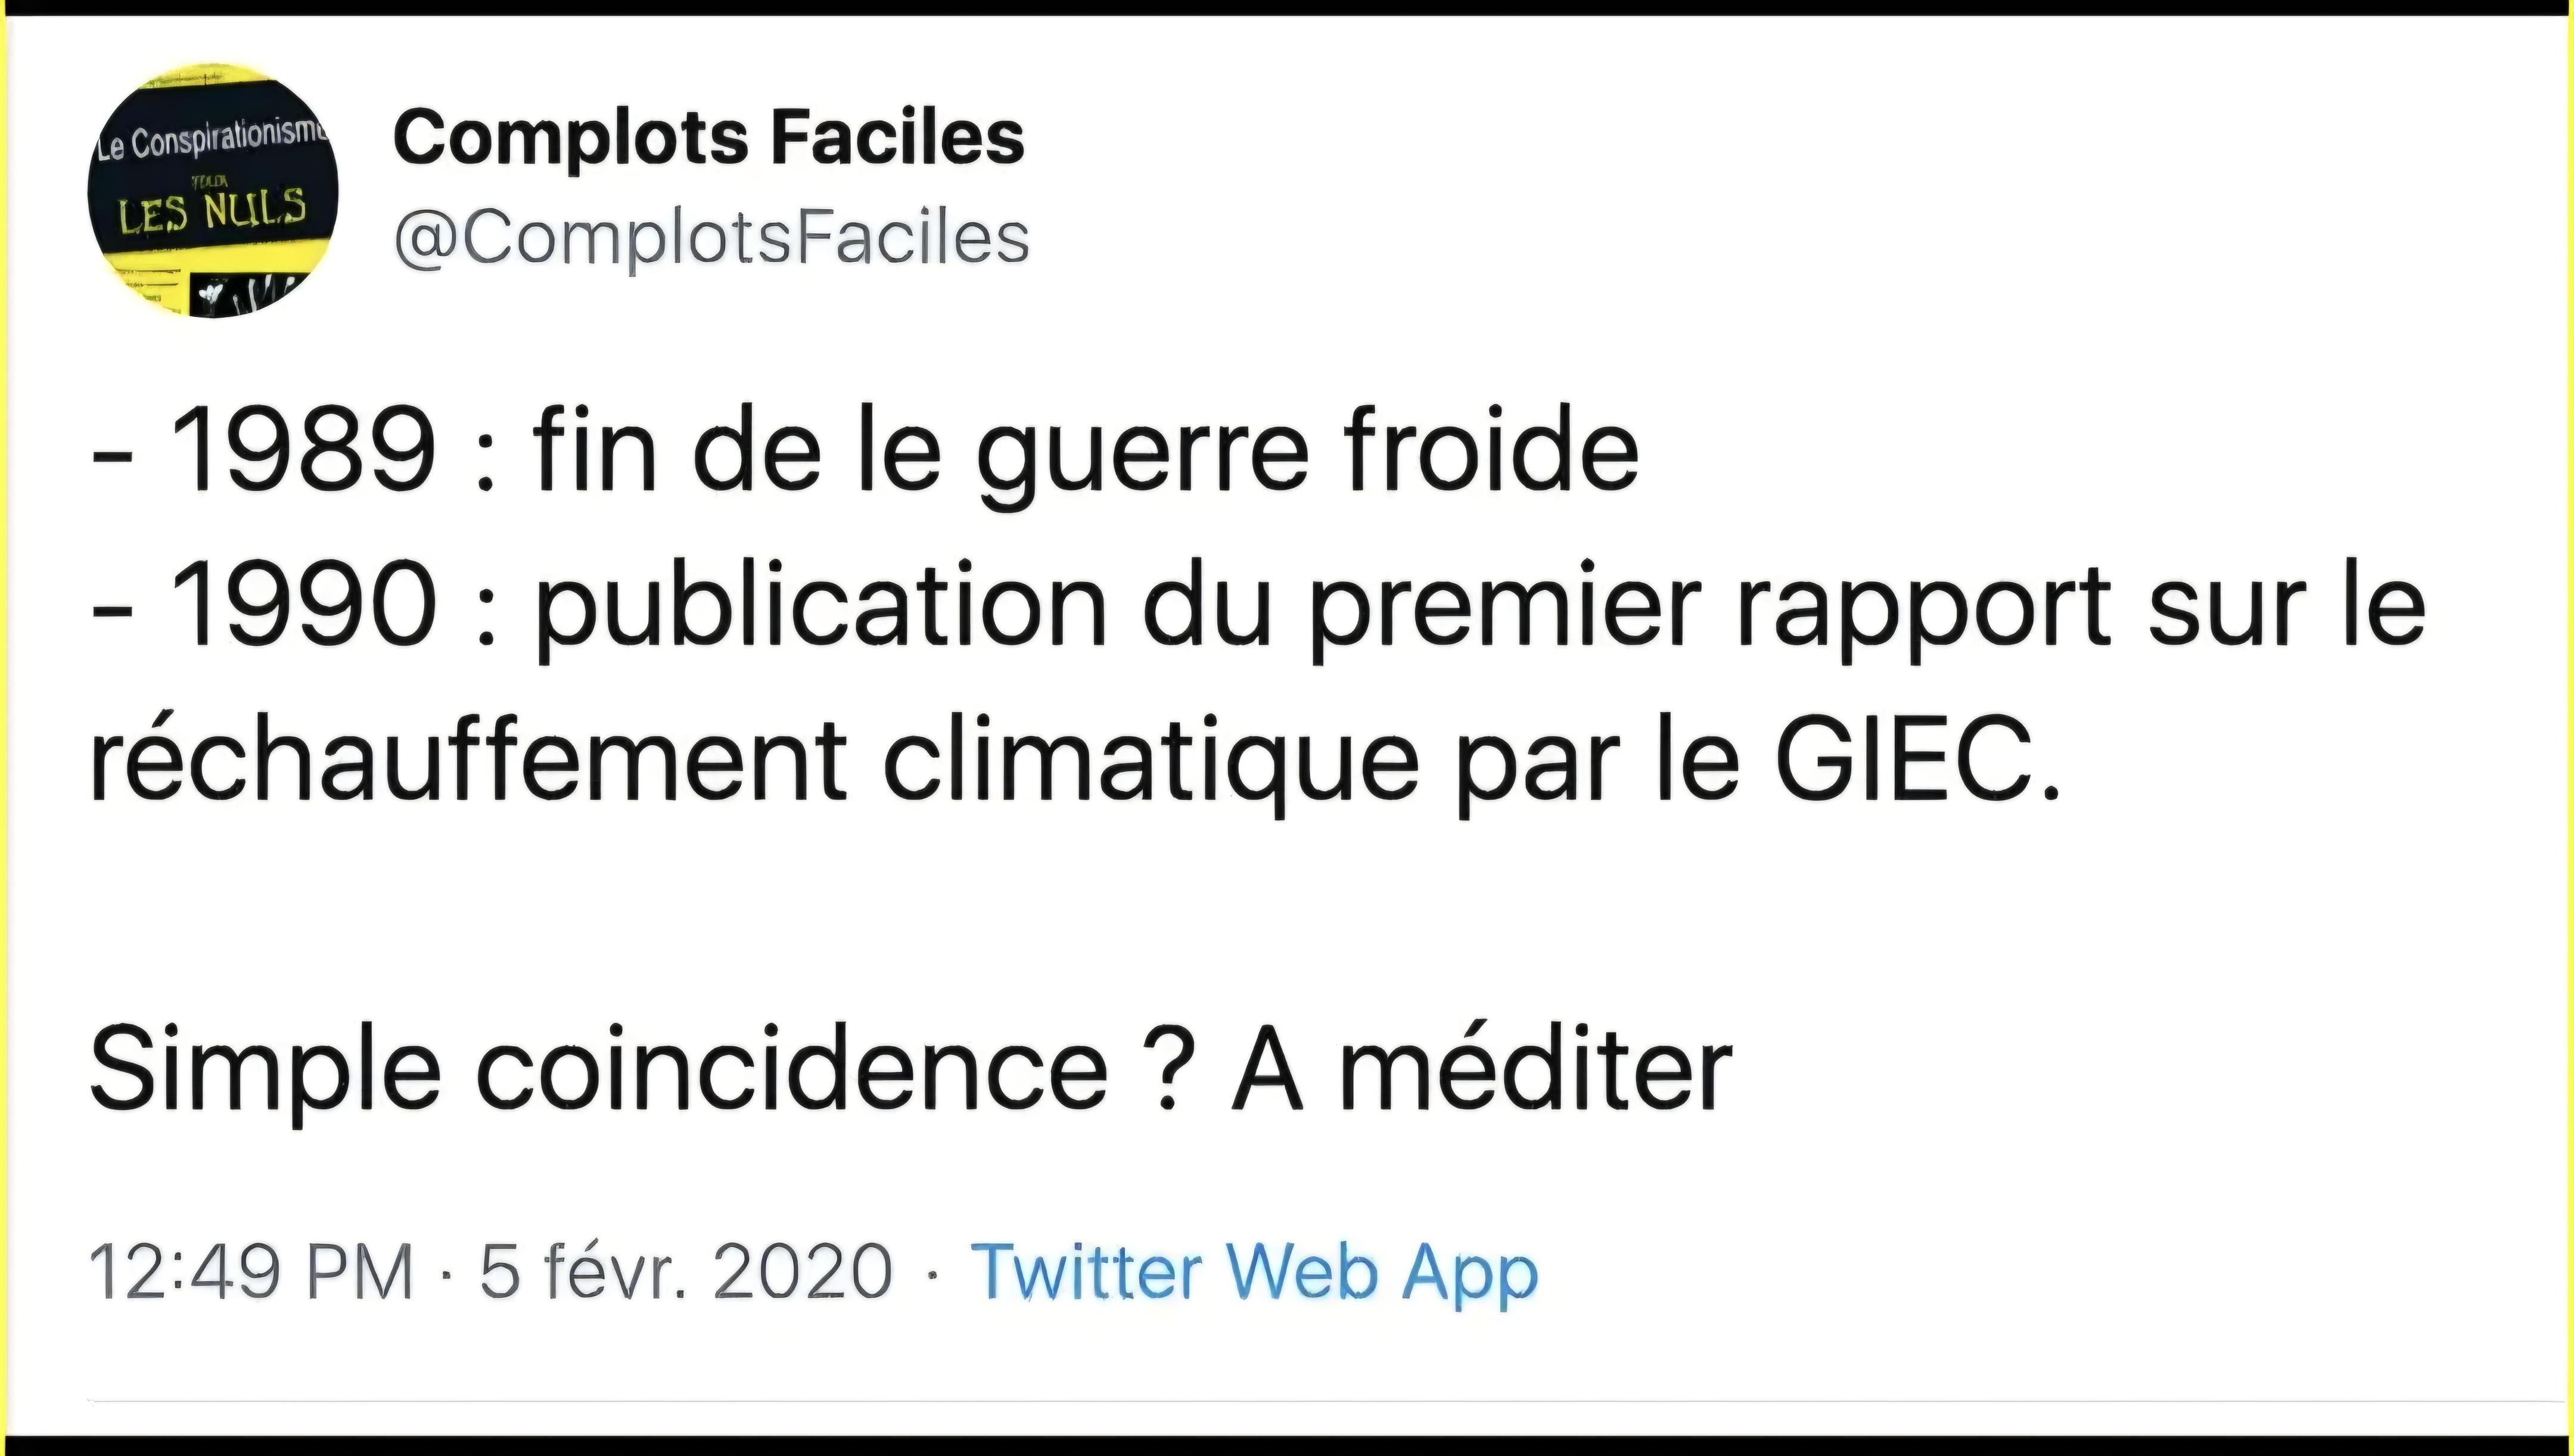Screen dimensions: 2574x1456
Task: Click the 5 févr. 2020 date
Action: tap(686, 1272)
